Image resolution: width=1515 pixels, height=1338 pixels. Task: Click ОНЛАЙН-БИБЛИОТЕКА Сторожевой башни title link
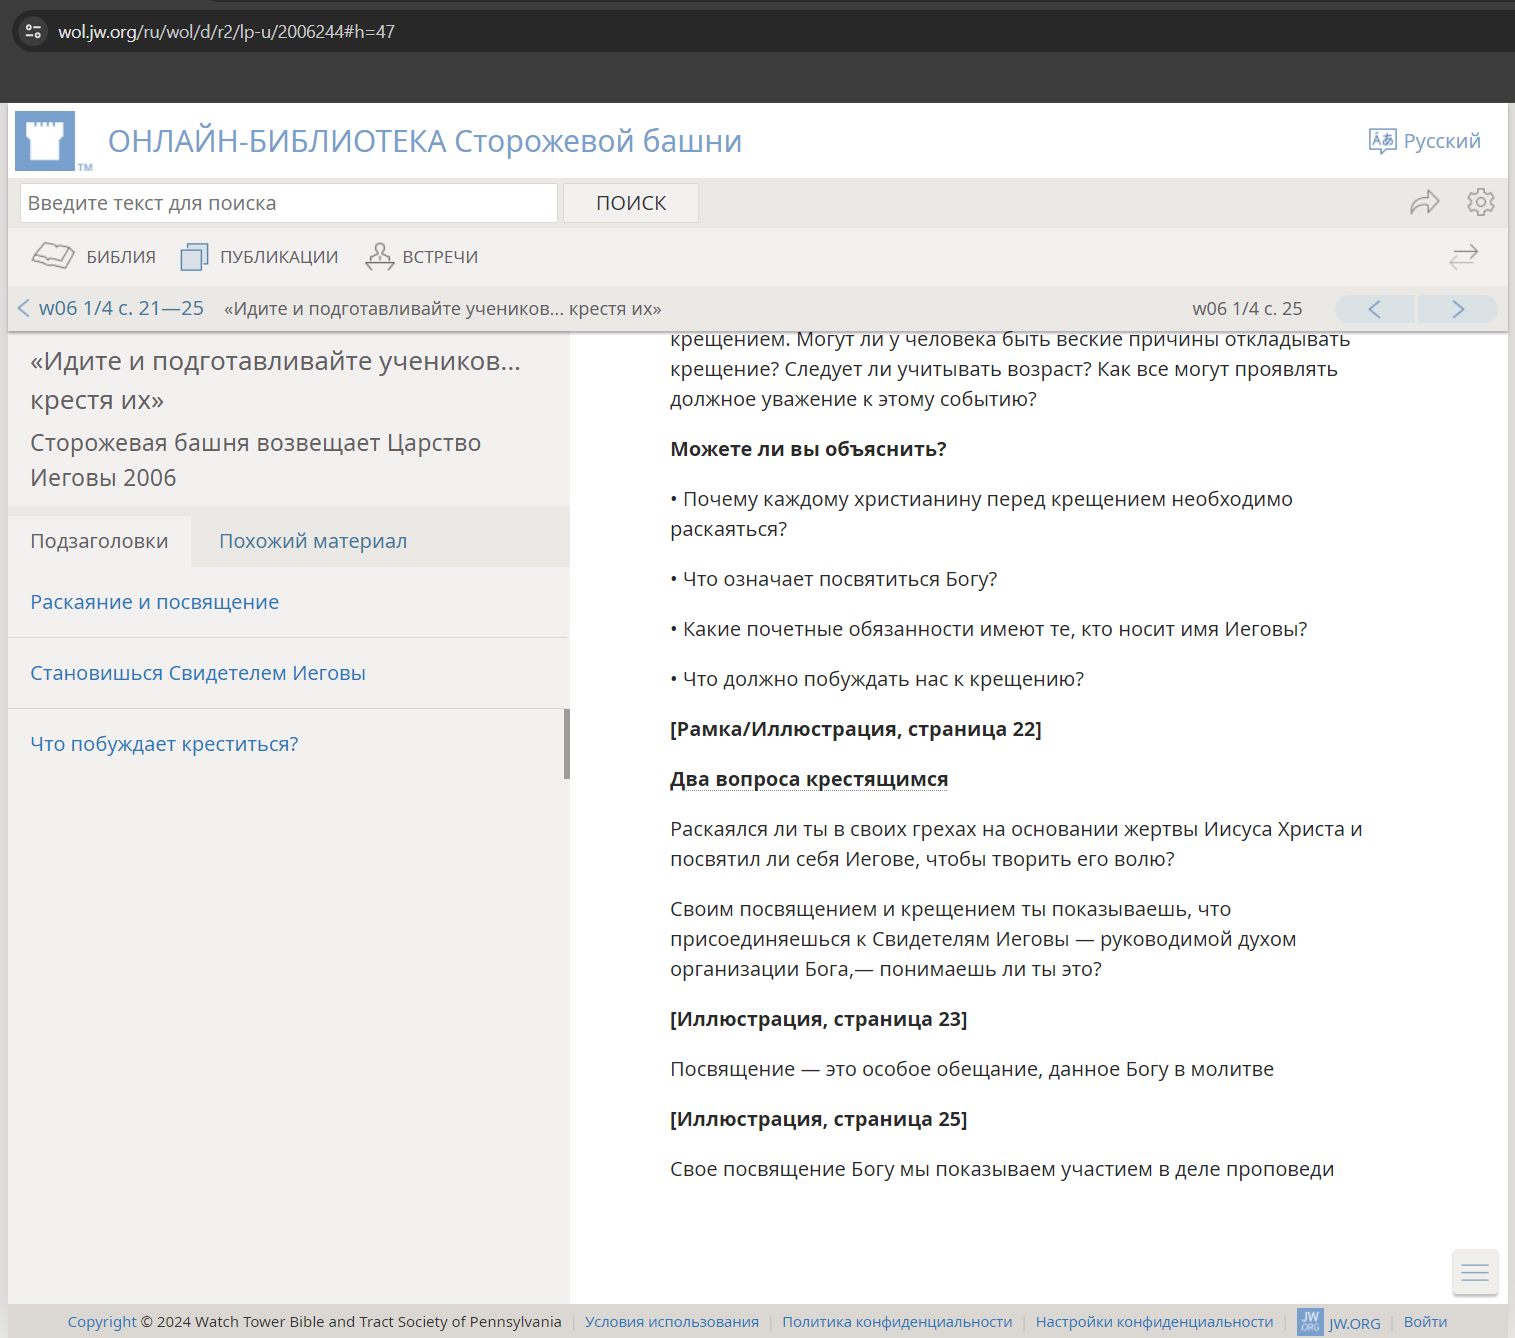tap(425, 141)
